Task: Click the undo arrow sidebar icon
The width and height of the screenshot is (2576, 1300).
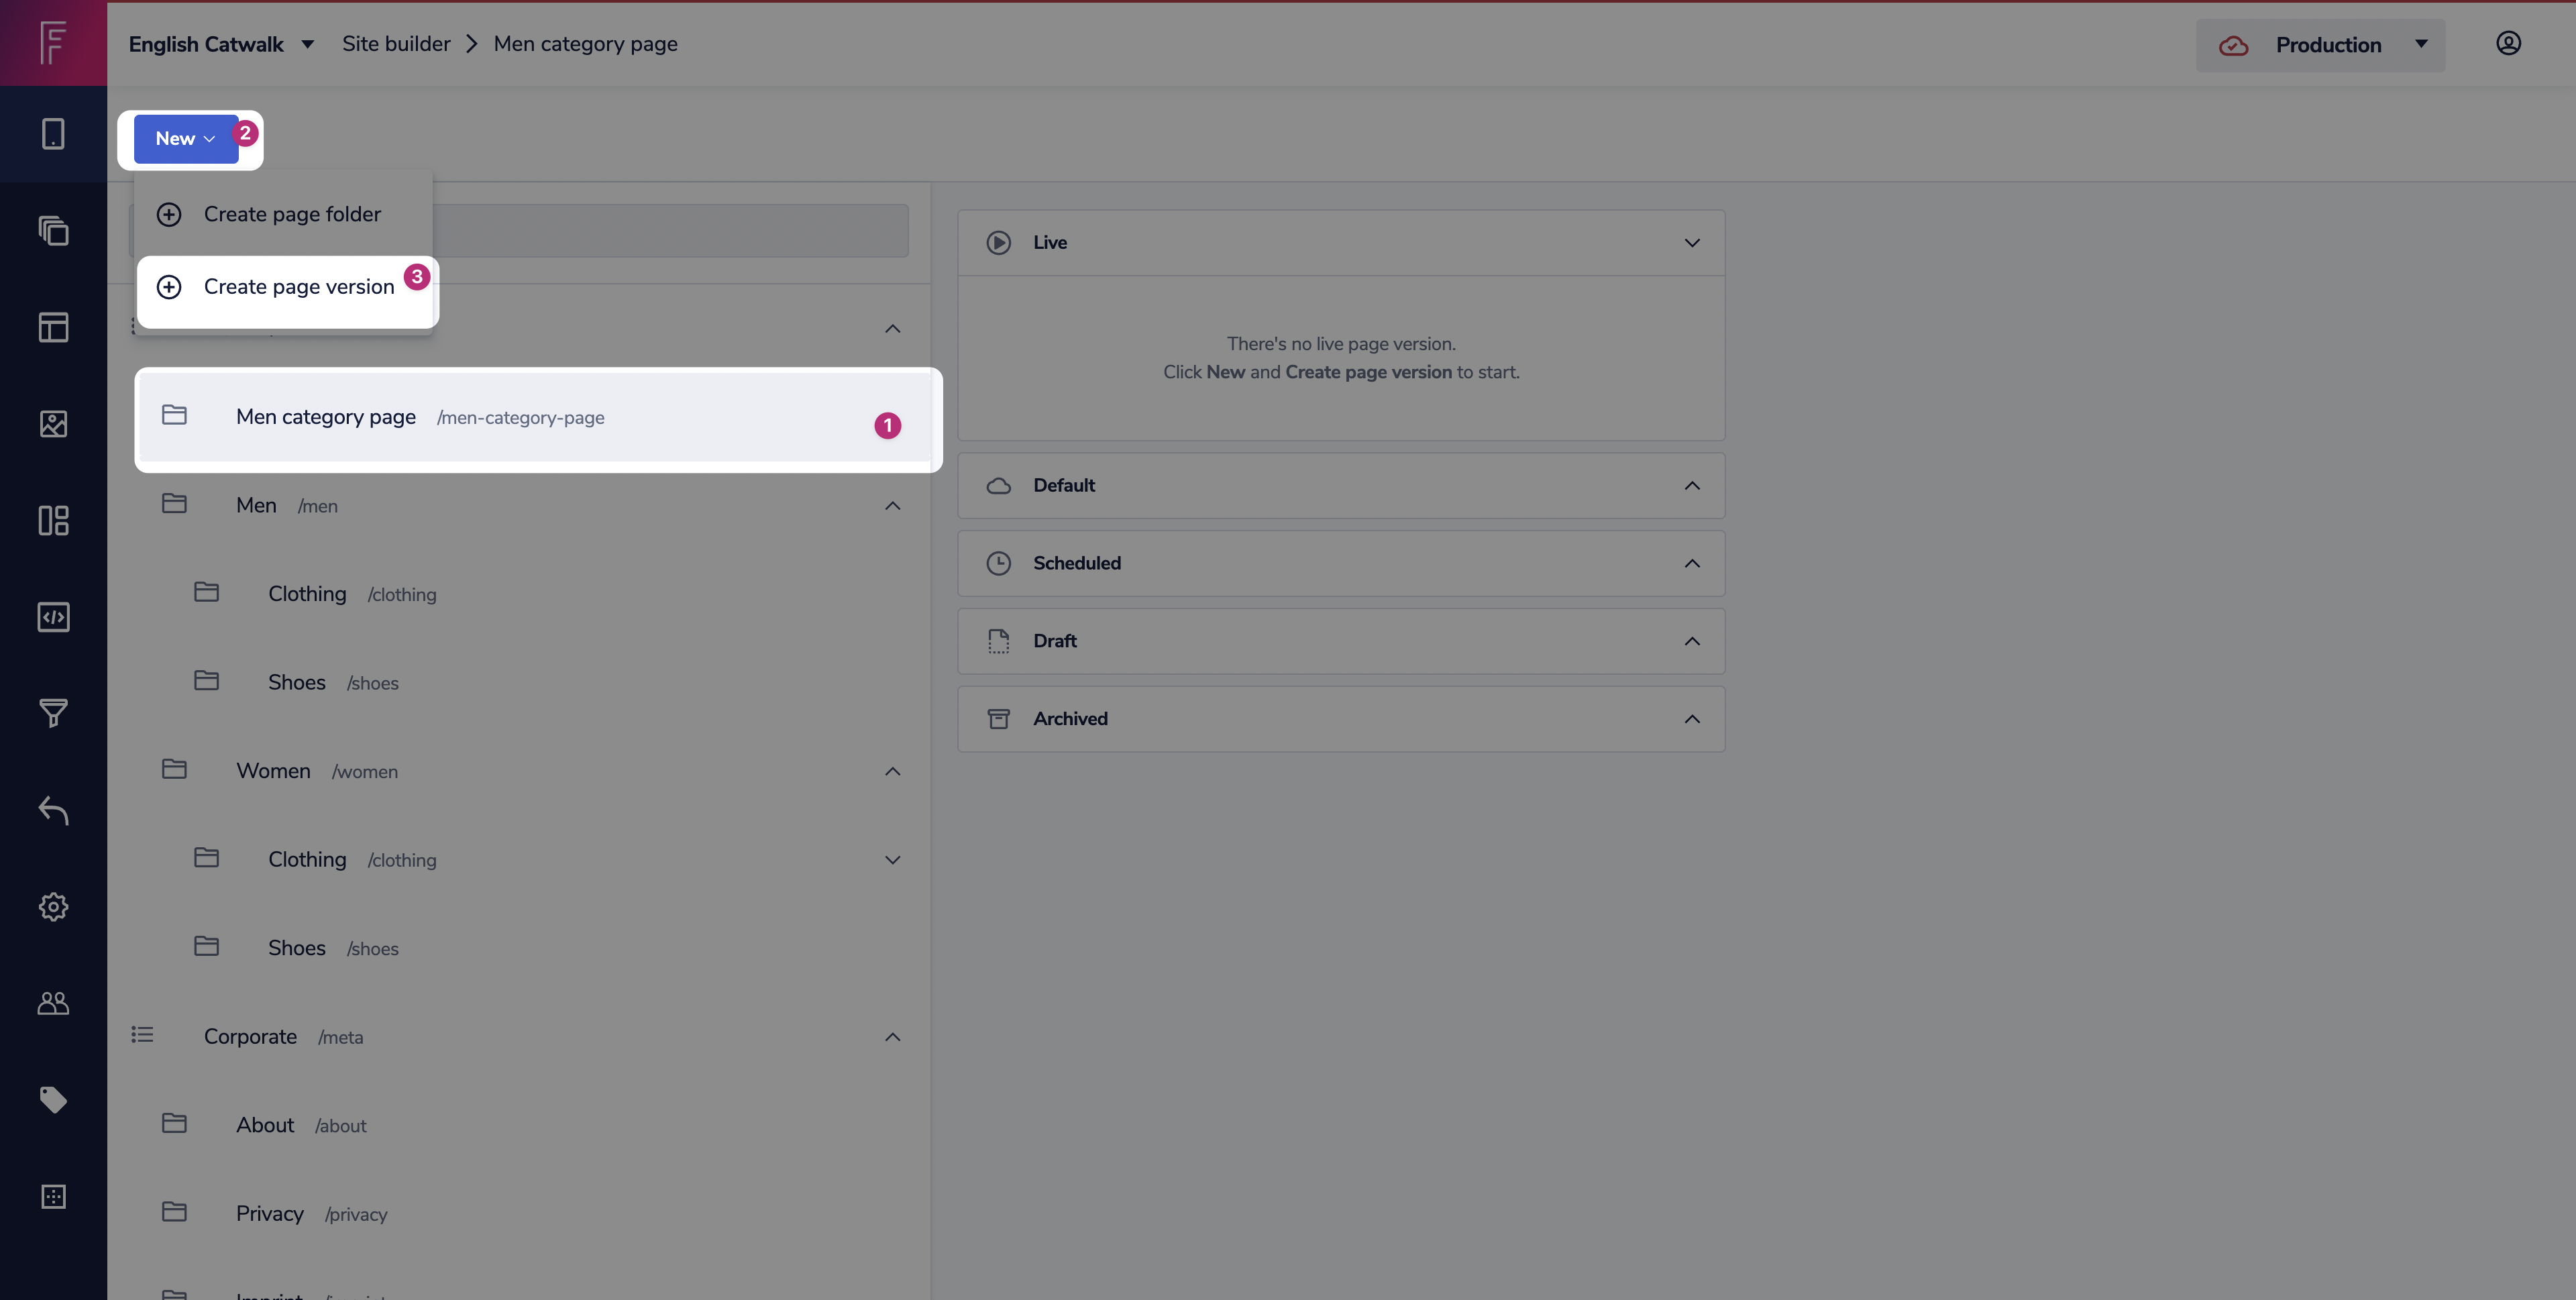Action: [53, 810]
